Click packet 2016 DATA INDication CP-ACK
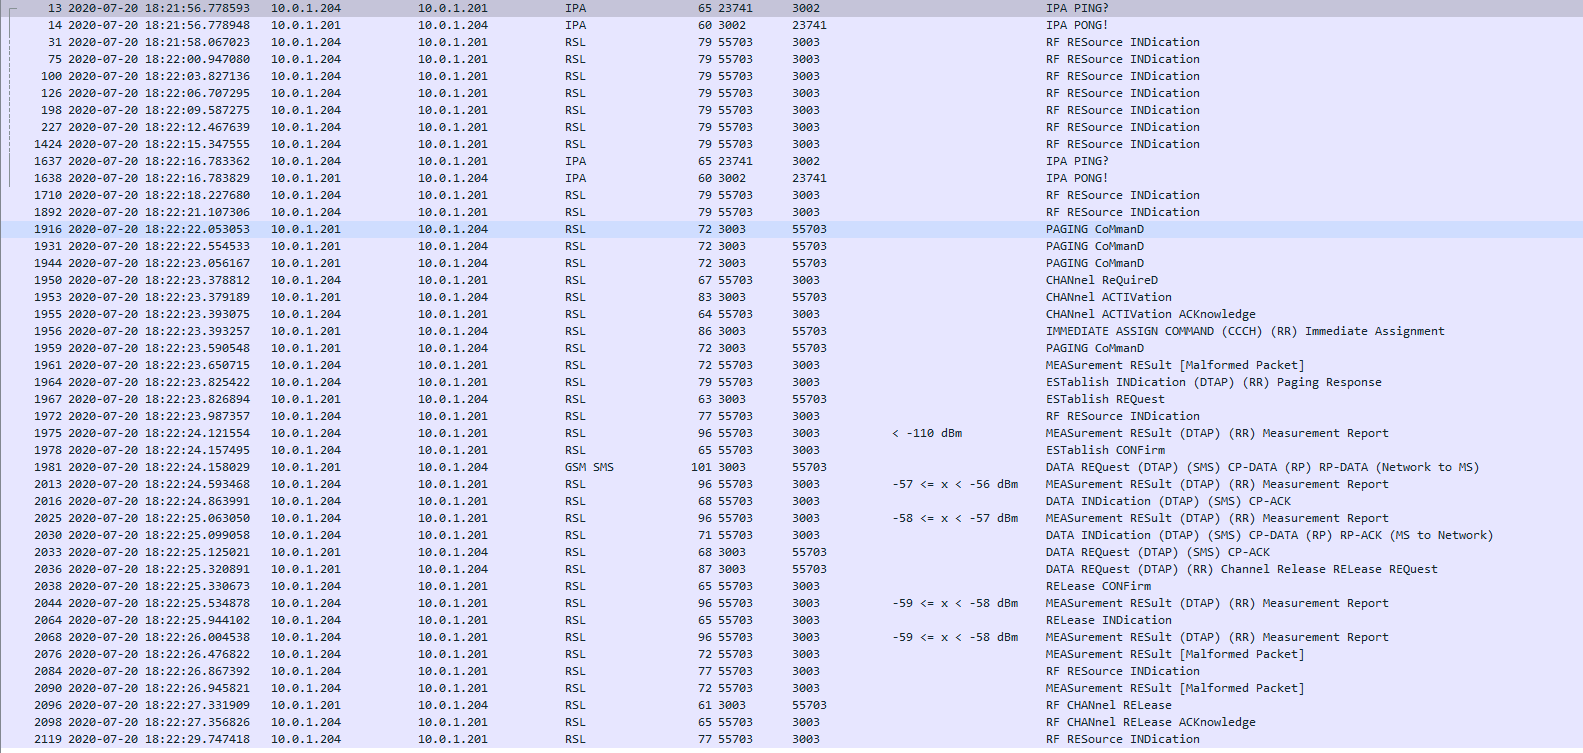1583x753 pixels. [x=1167, y=501]
